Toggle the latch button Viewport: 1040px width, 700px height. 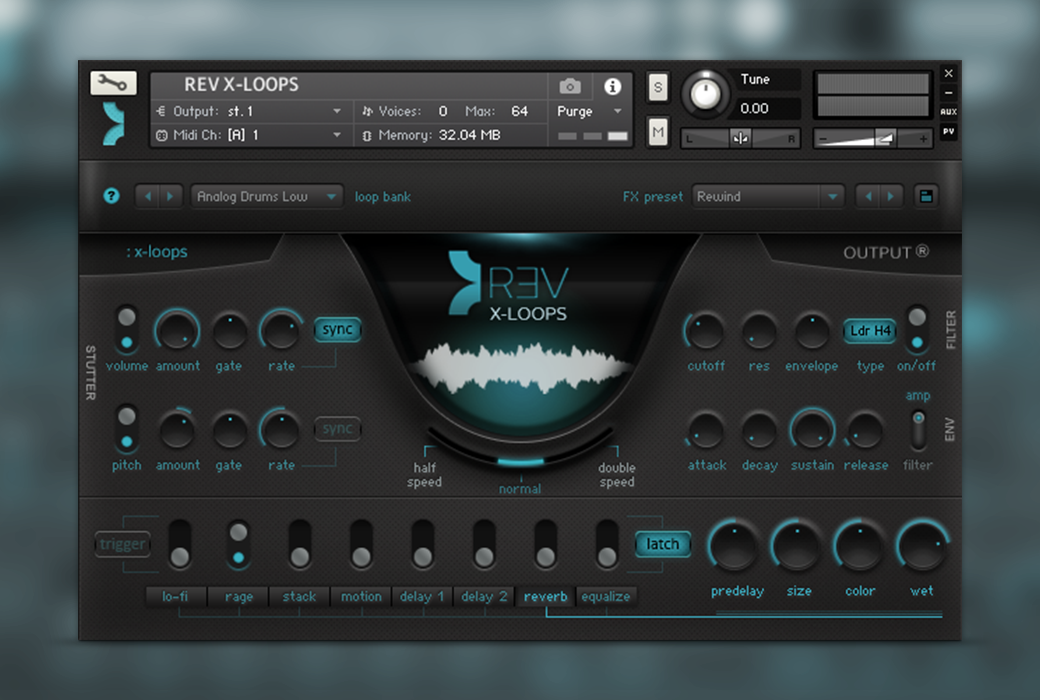click(662, 544)
